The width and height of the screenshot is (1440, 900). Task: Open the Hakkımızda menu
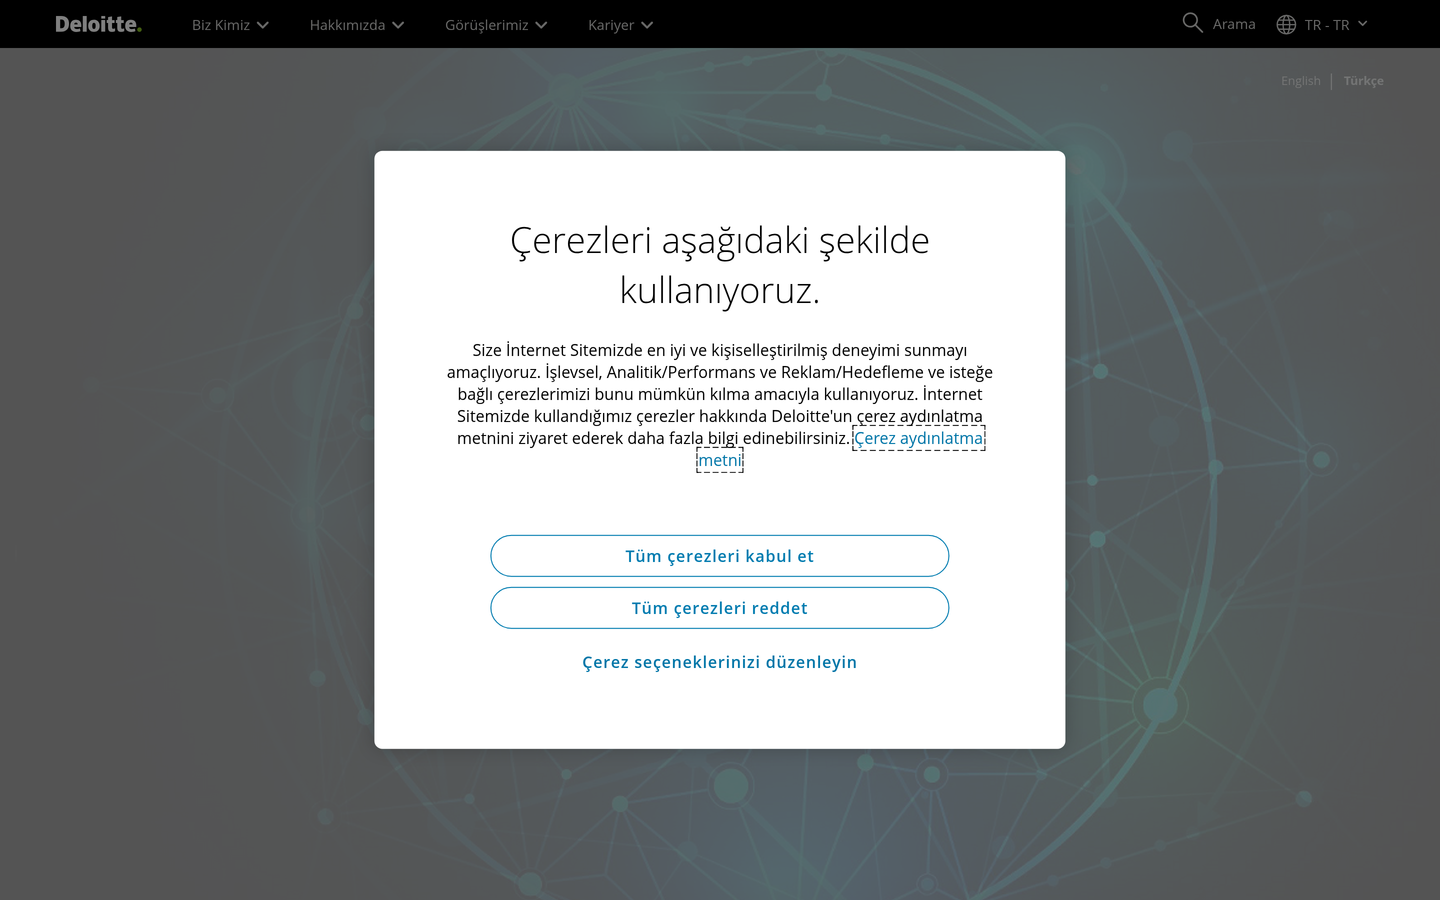click(347, 25)
